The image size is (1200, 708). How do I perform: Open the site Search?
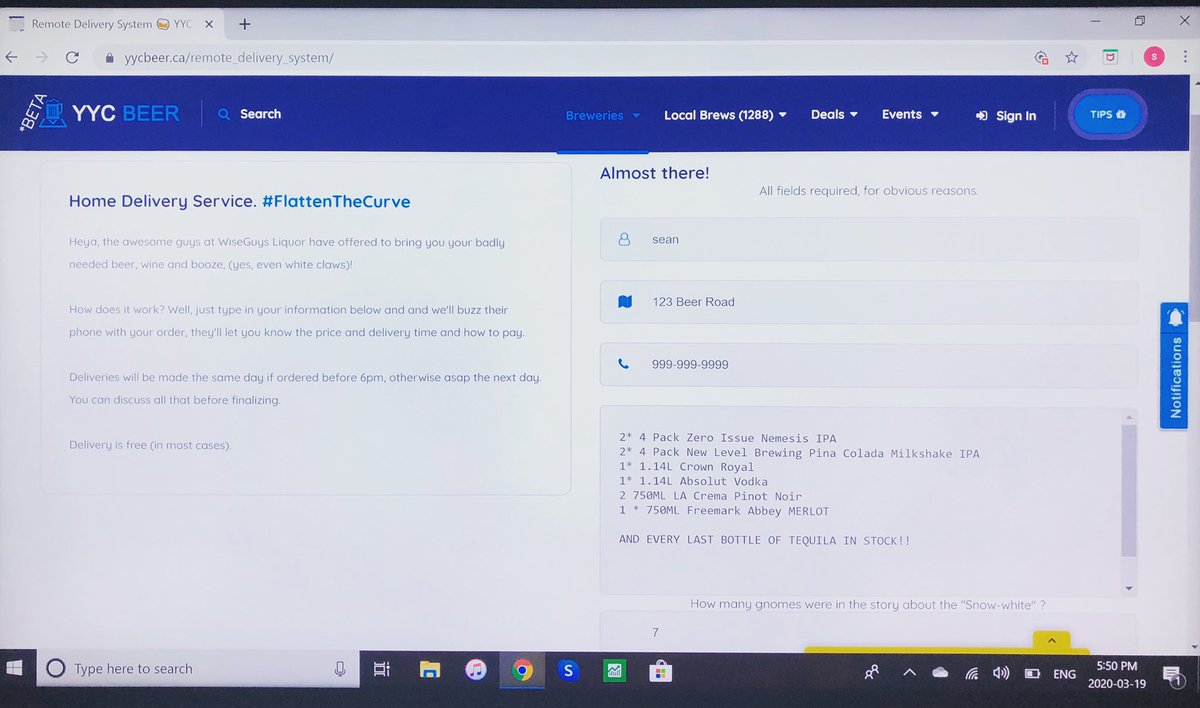pyautogui.click(x=250, y=114)
